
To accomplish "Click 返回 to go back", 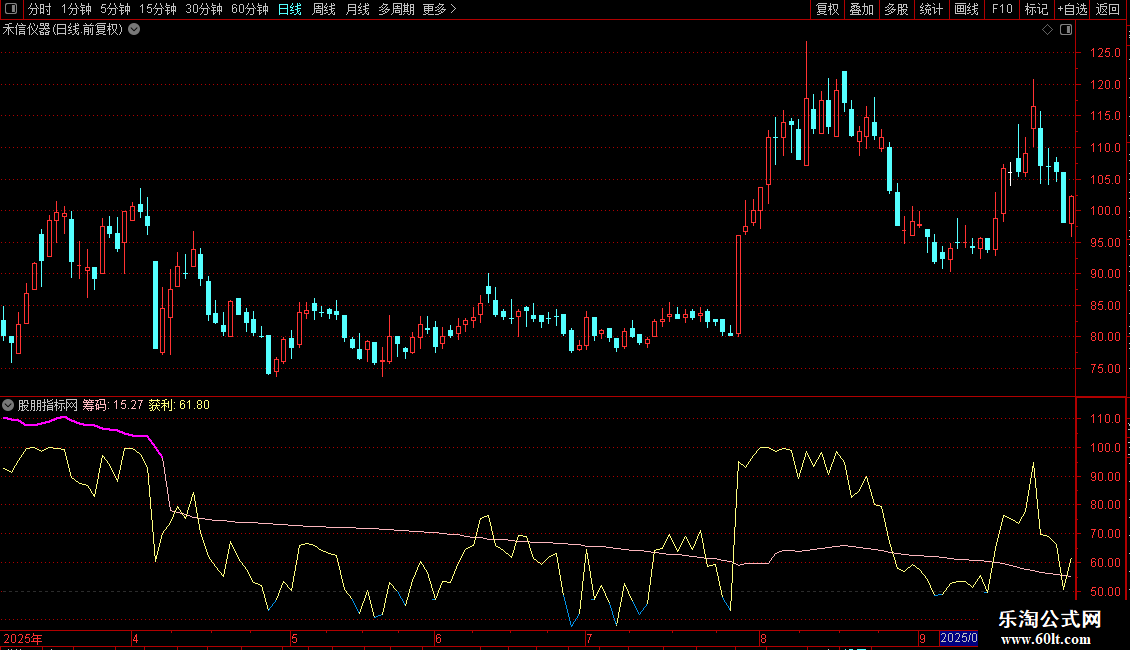I will coord(1108,9).
